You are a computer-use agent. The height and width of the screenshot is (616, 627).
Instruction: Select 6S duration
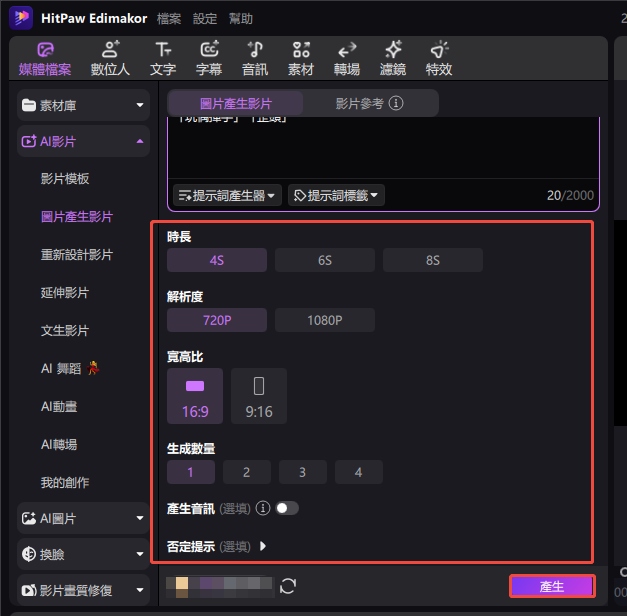coord(325,260)
